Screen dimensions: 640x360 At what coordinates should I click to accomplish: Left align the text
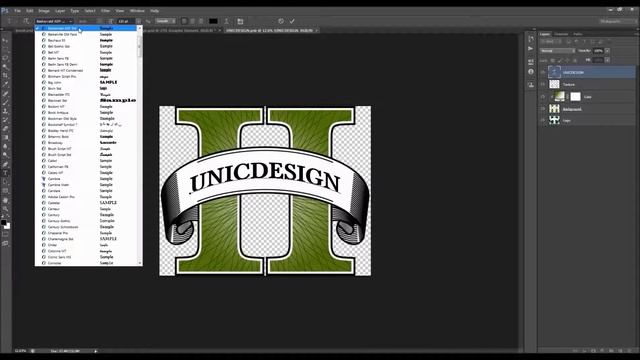pos(184,21)
